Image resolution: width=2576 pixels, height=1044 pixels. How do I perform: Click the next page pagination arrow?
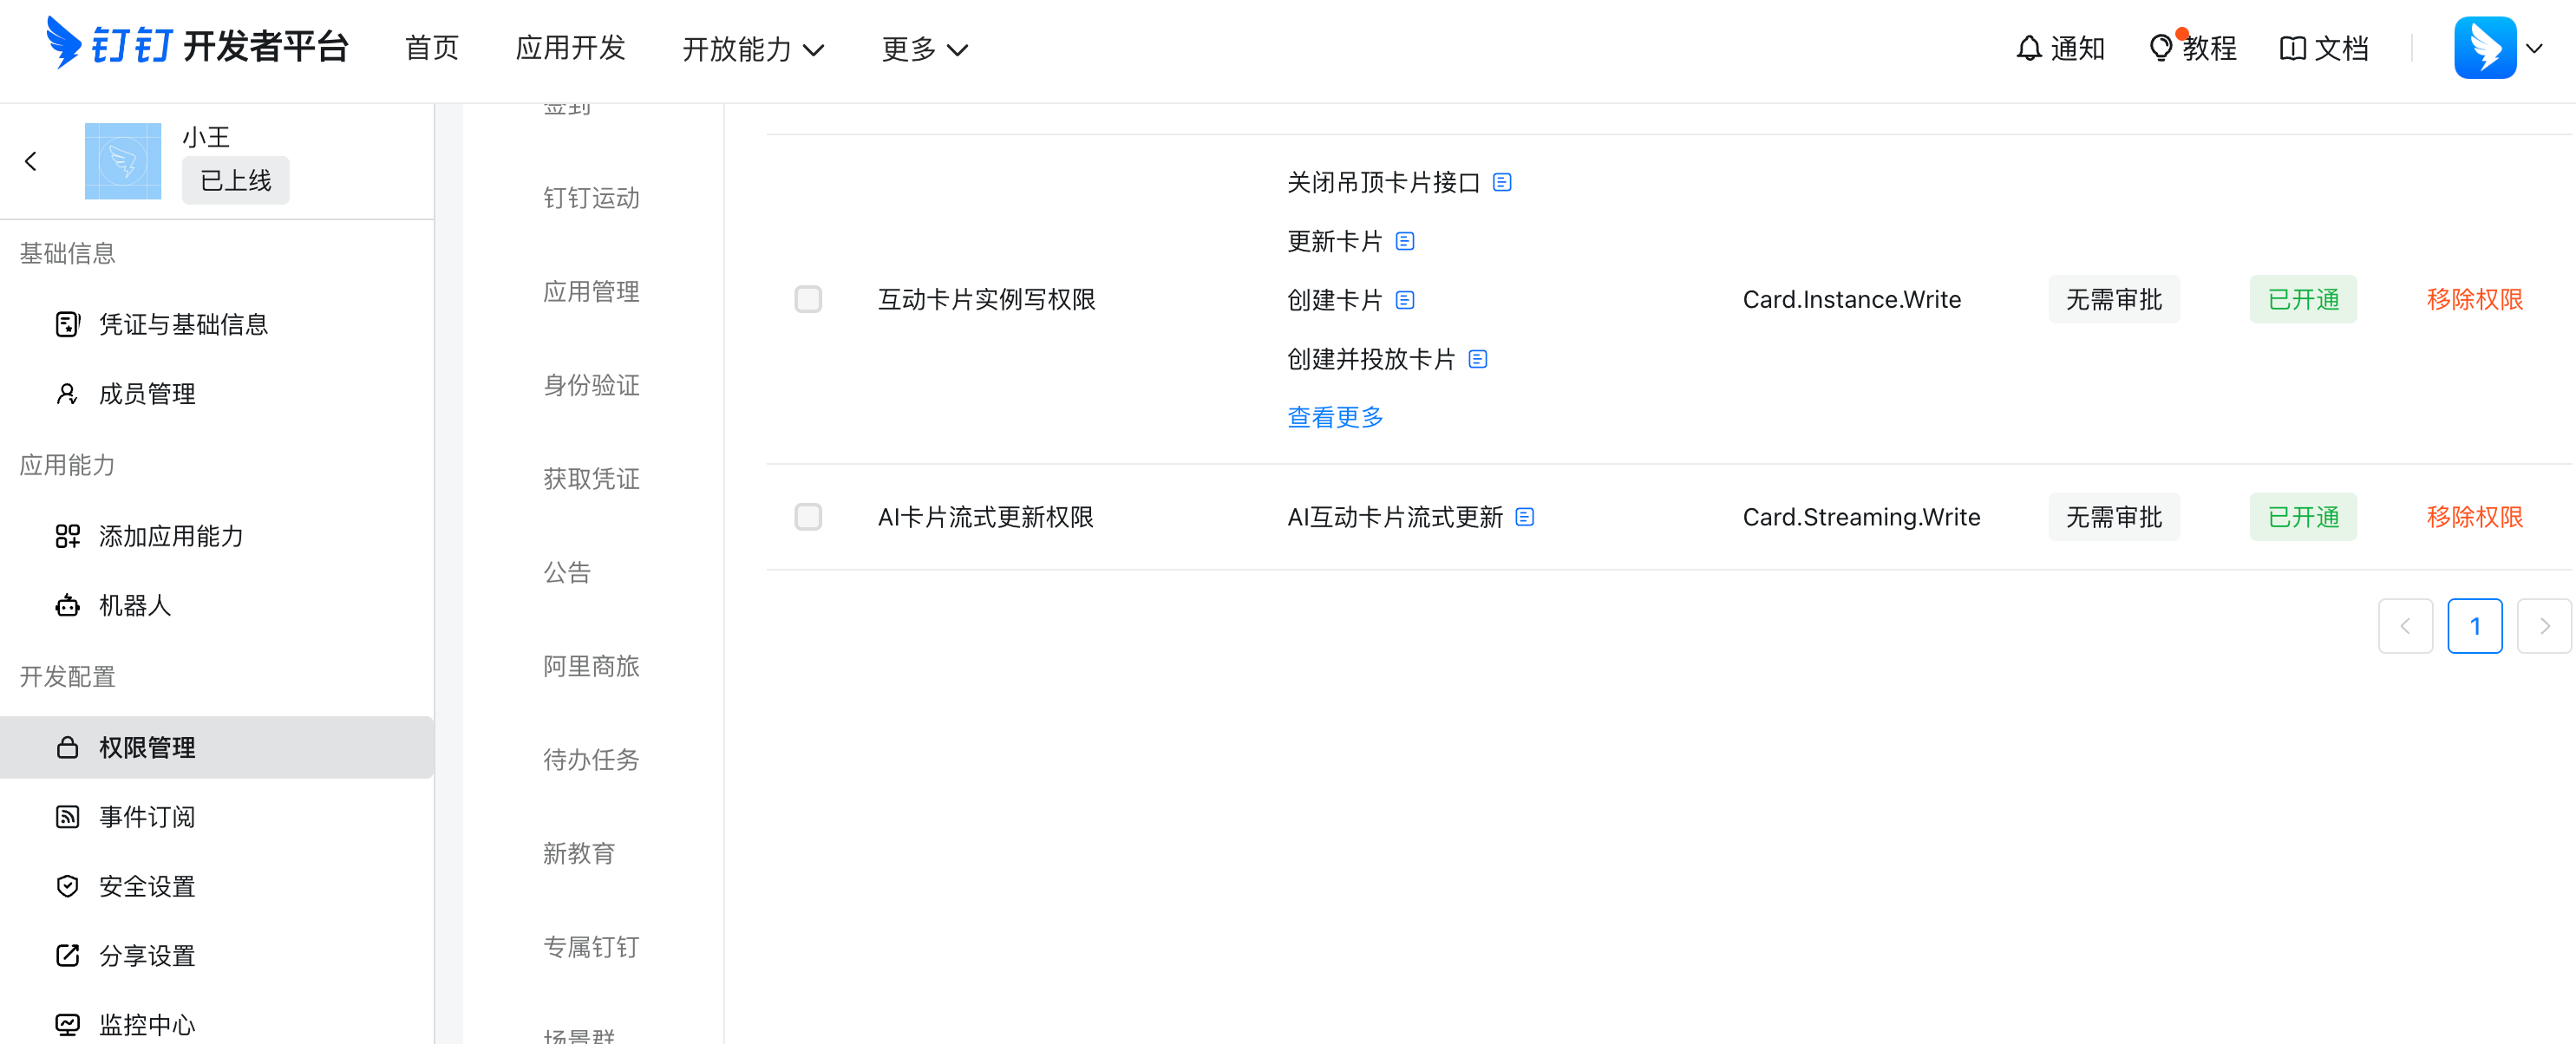click(x=2545, y=625)
